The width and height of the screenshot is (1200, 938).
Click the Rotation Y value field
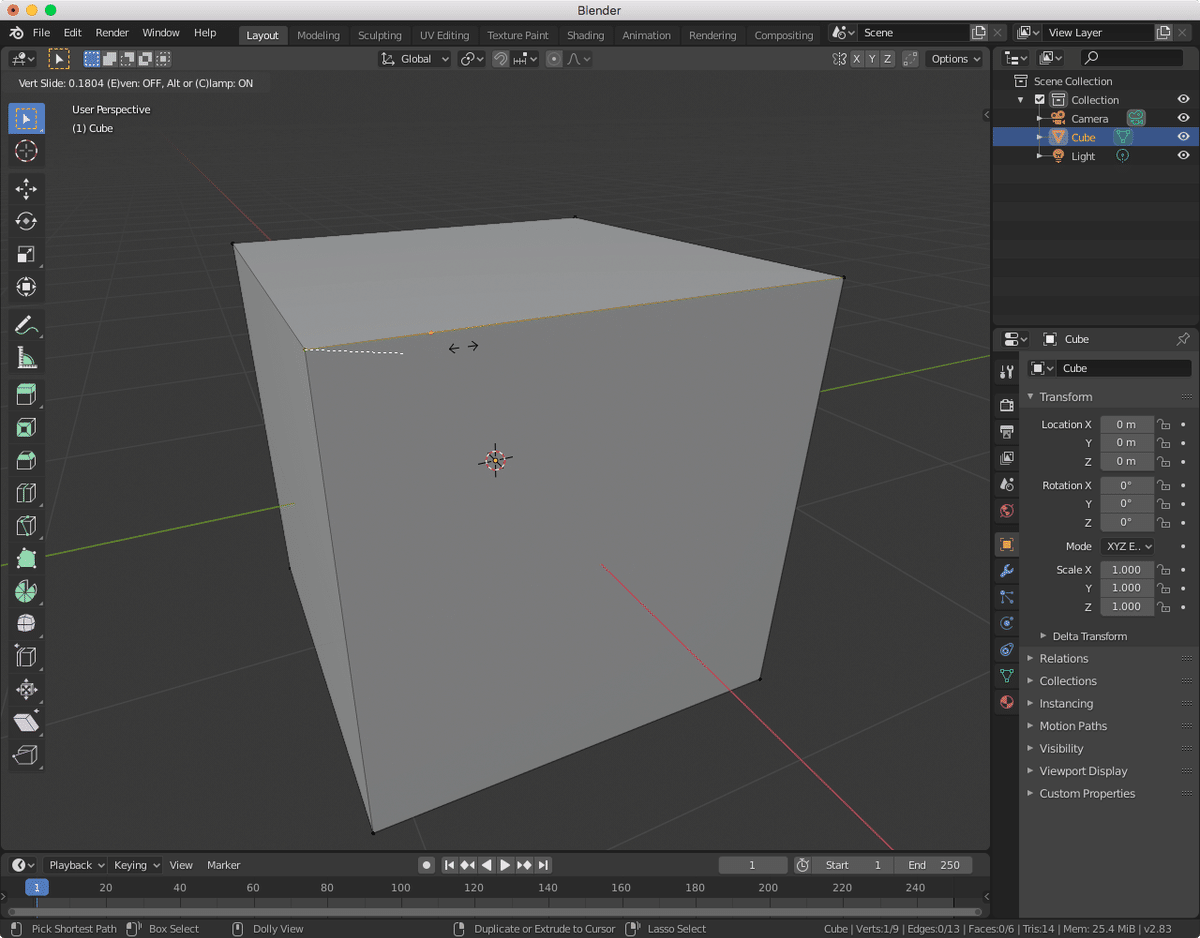coord(1127,503)
